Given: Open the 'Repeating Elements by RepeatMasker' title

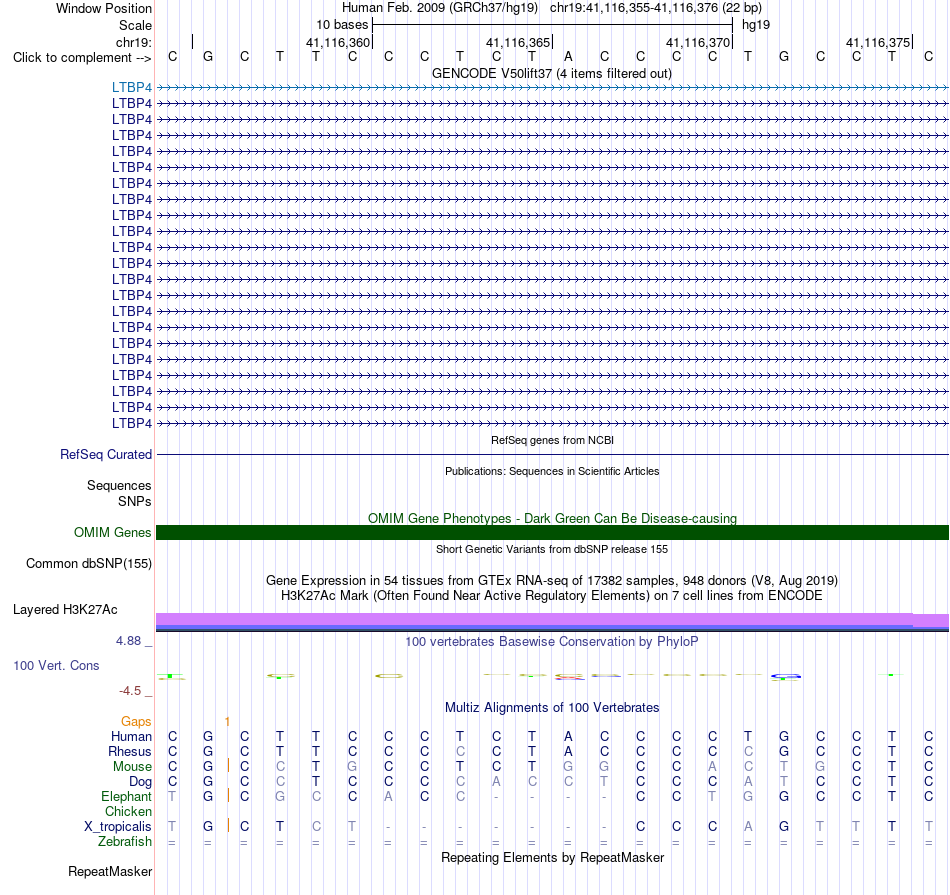Looking at the screenshot, I should pos(552,858).
